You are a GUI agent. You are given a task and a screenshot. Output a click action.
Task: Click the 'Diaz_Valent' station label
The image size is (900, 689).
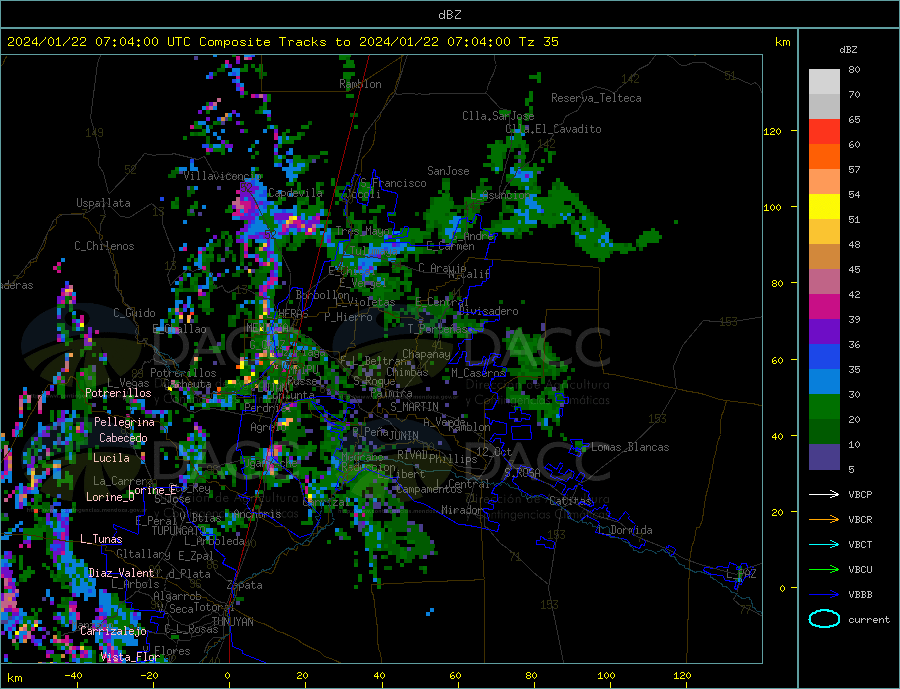pyautogui.click(x=122, y=573)
